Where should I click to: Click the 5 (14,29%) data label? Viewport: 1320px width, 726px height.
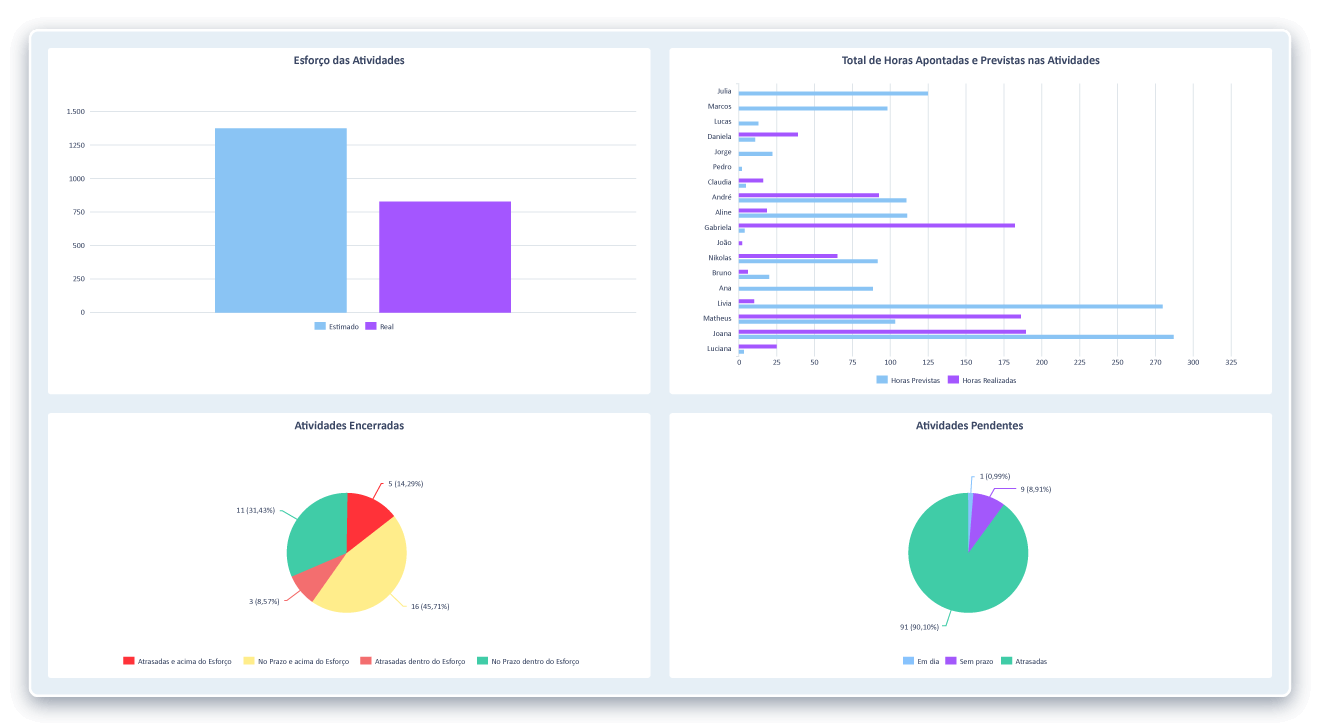point(405,484)
